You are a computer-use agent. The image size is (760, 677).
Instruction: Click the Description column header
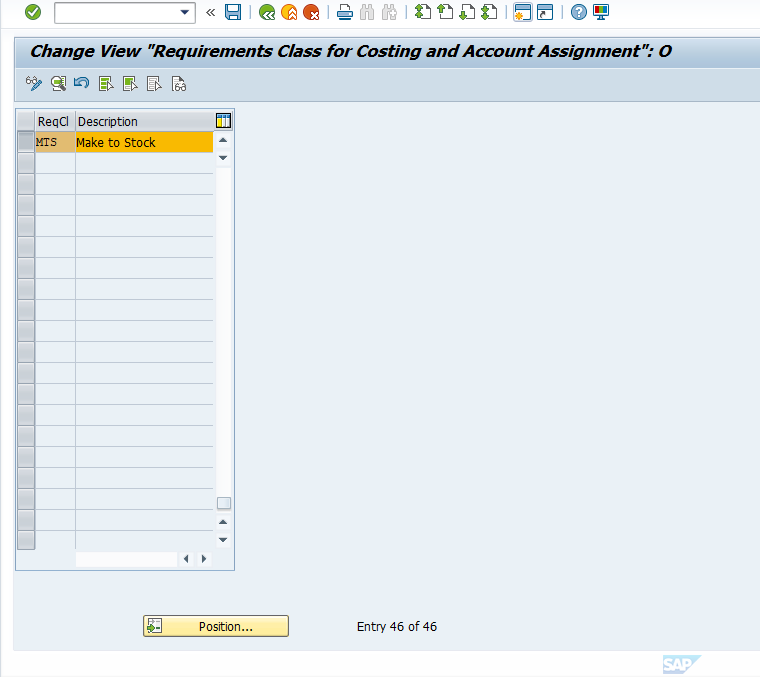click(x=144, y=121)
